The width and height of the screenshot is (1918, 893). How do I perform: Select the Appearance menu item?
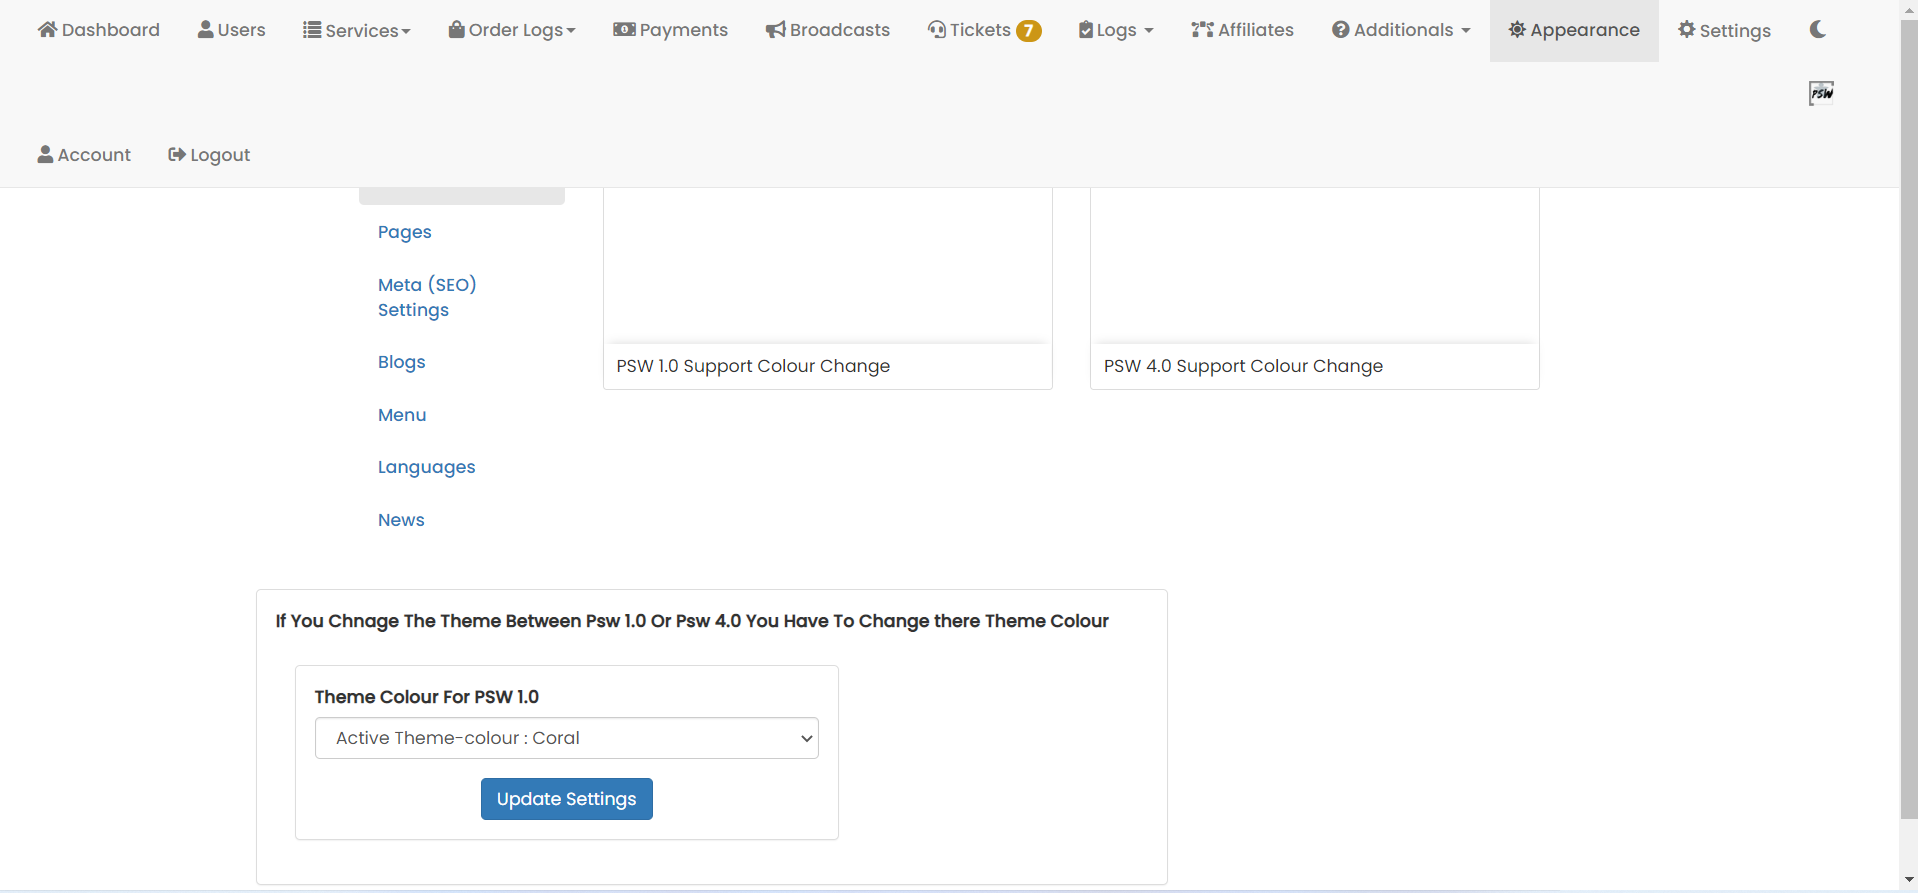point(1574,30)
